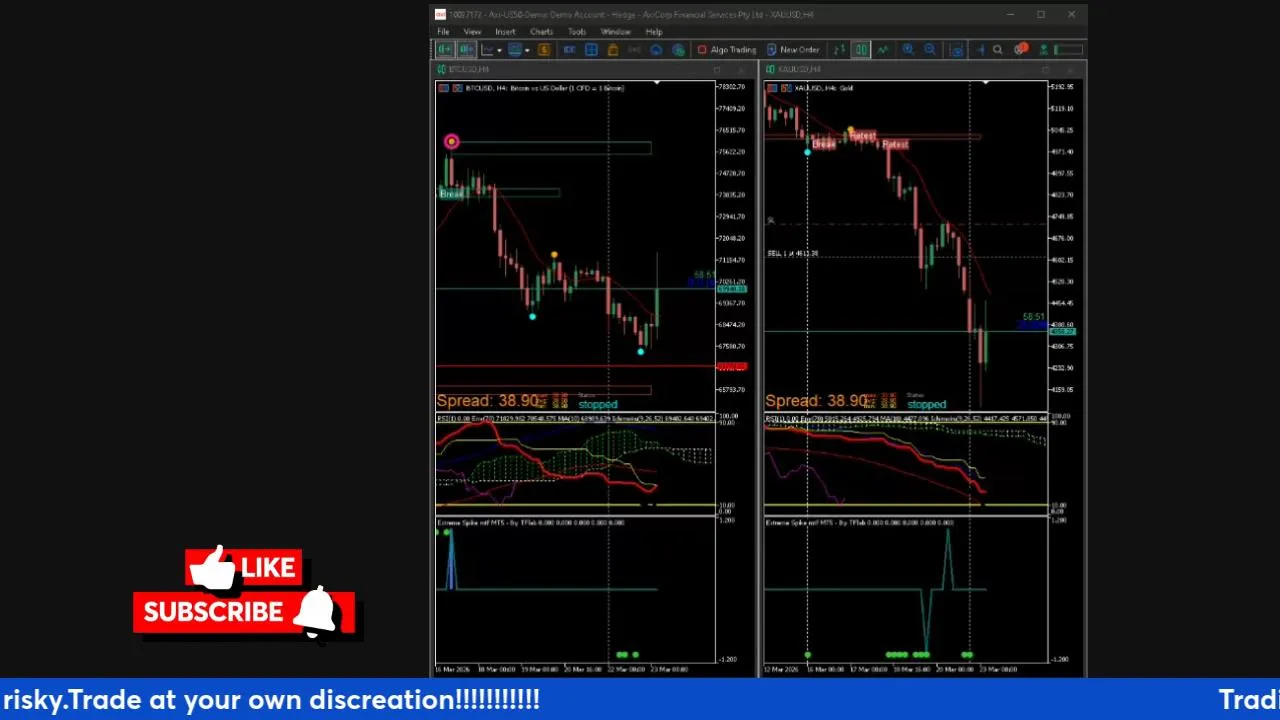Open the Help menu
Screen dimensions: 1280x720
point(654,32)
